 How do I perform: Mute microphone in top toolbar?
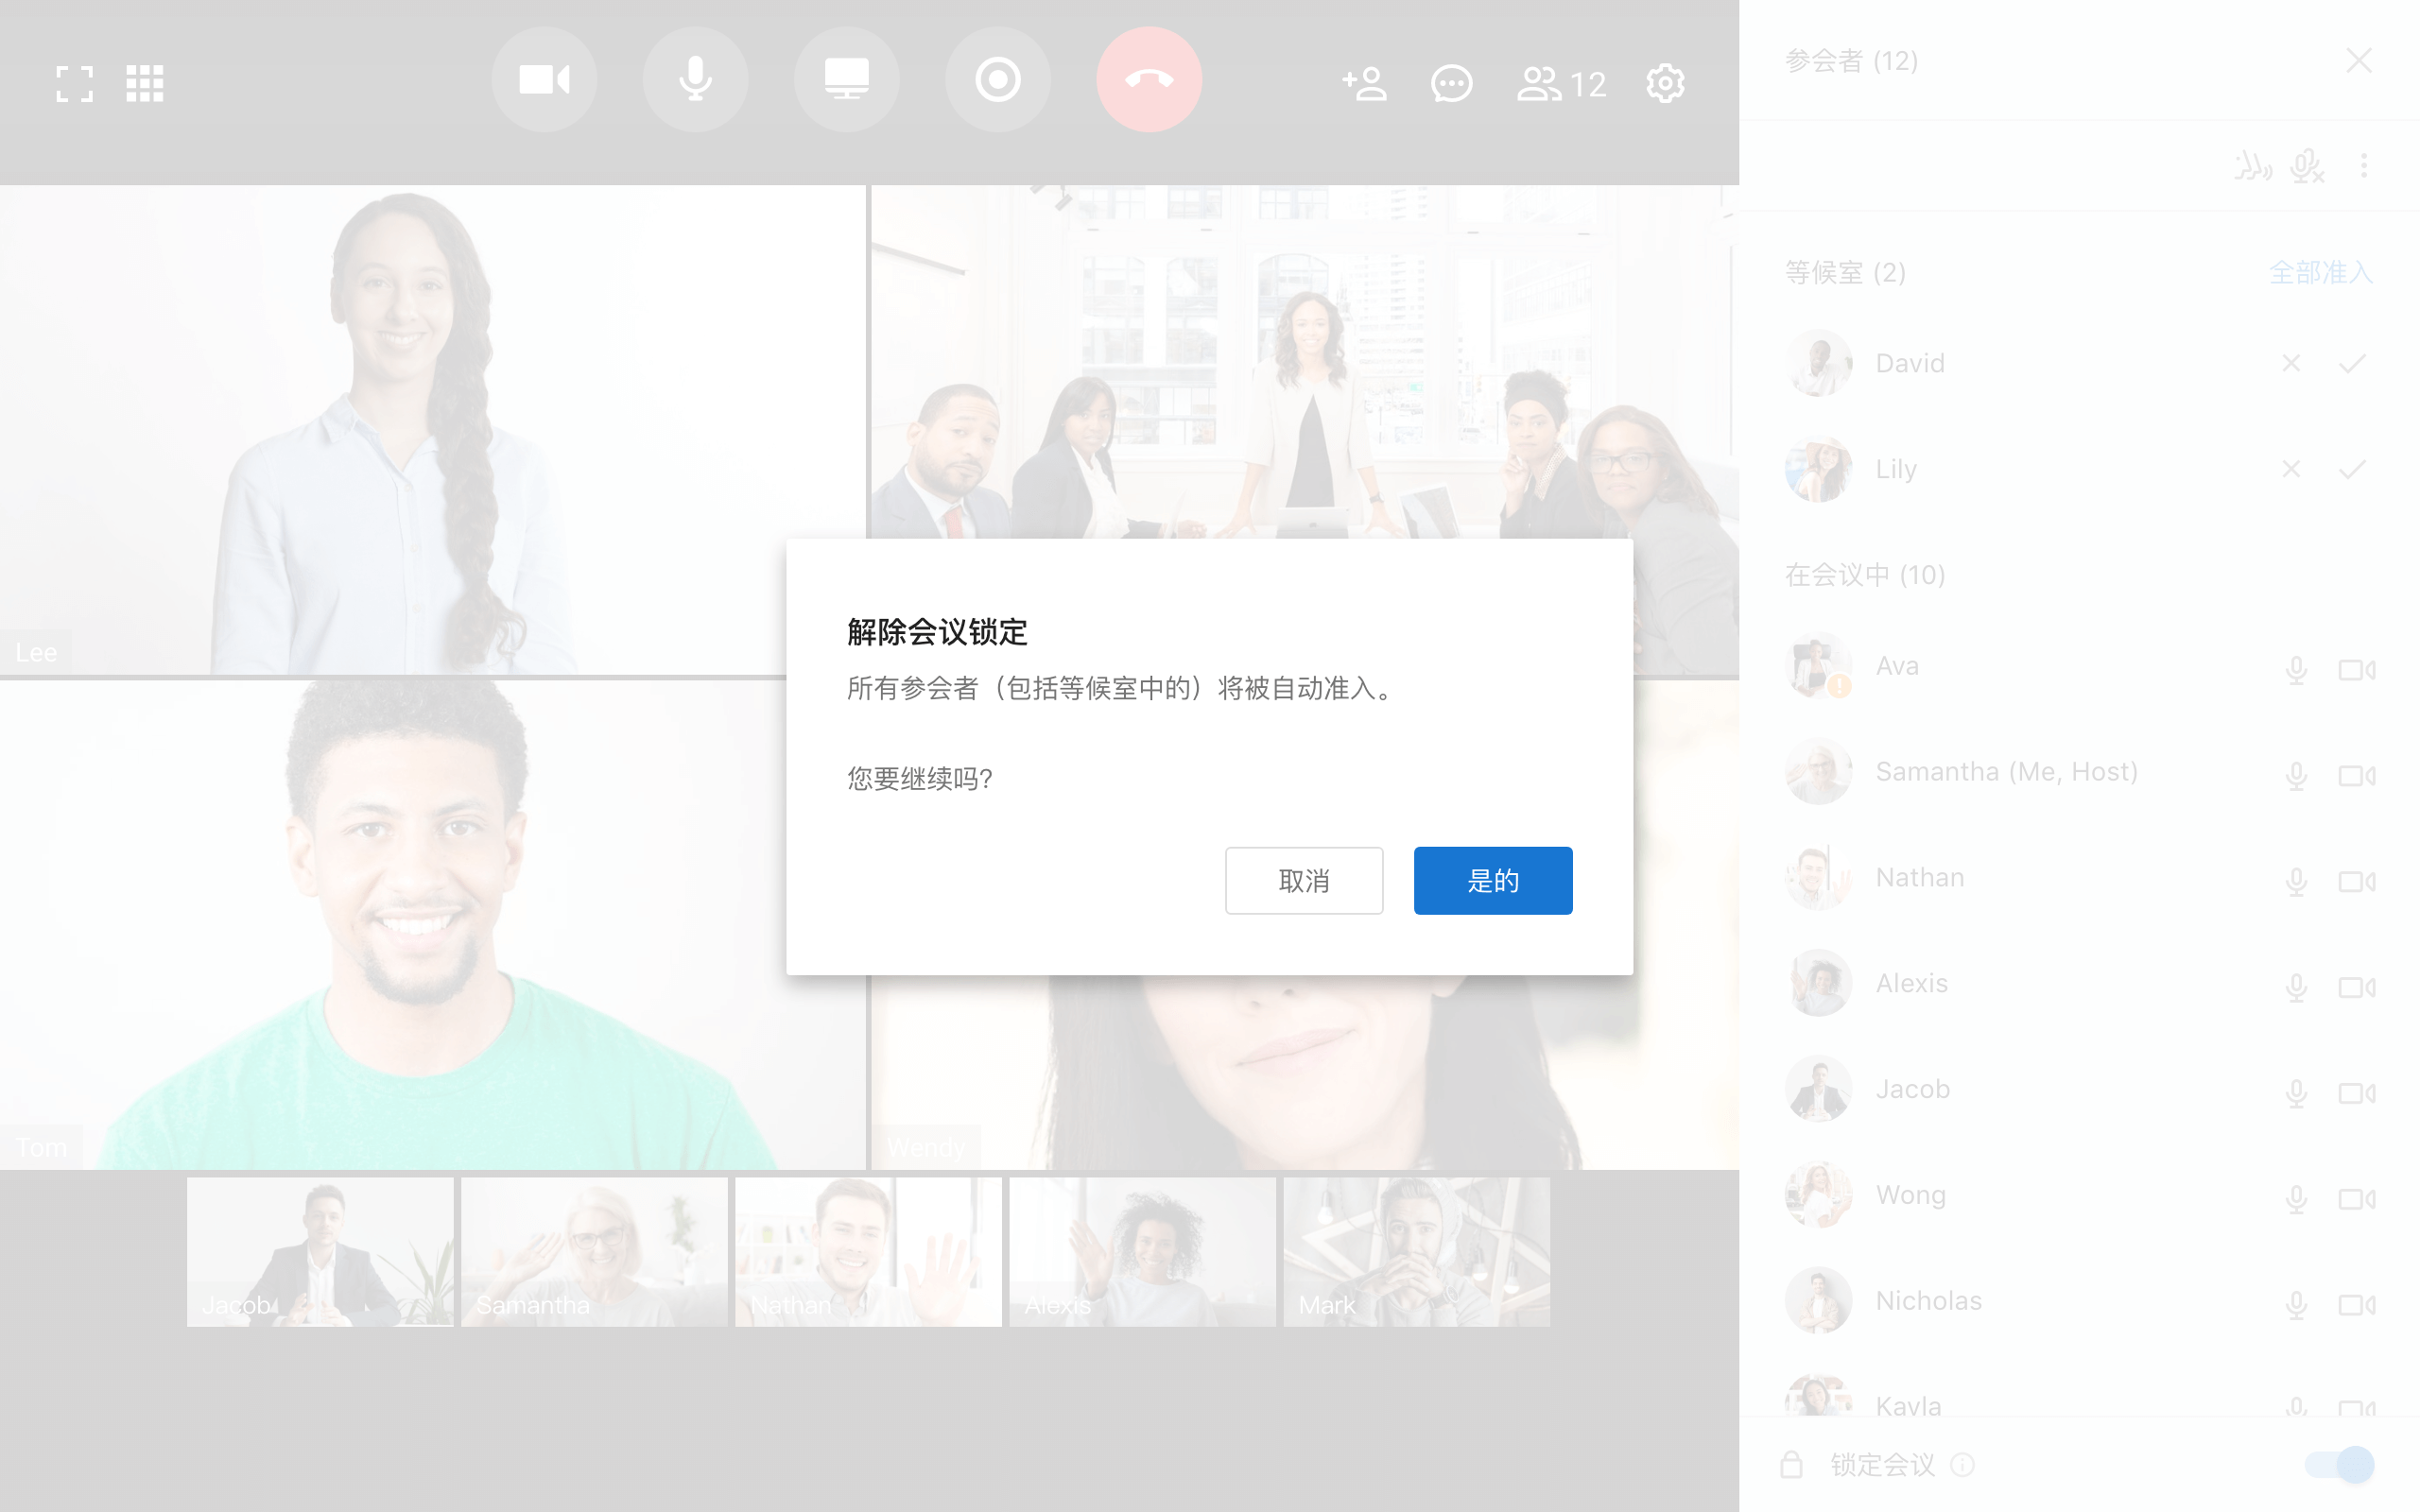[x=695, y=80]
